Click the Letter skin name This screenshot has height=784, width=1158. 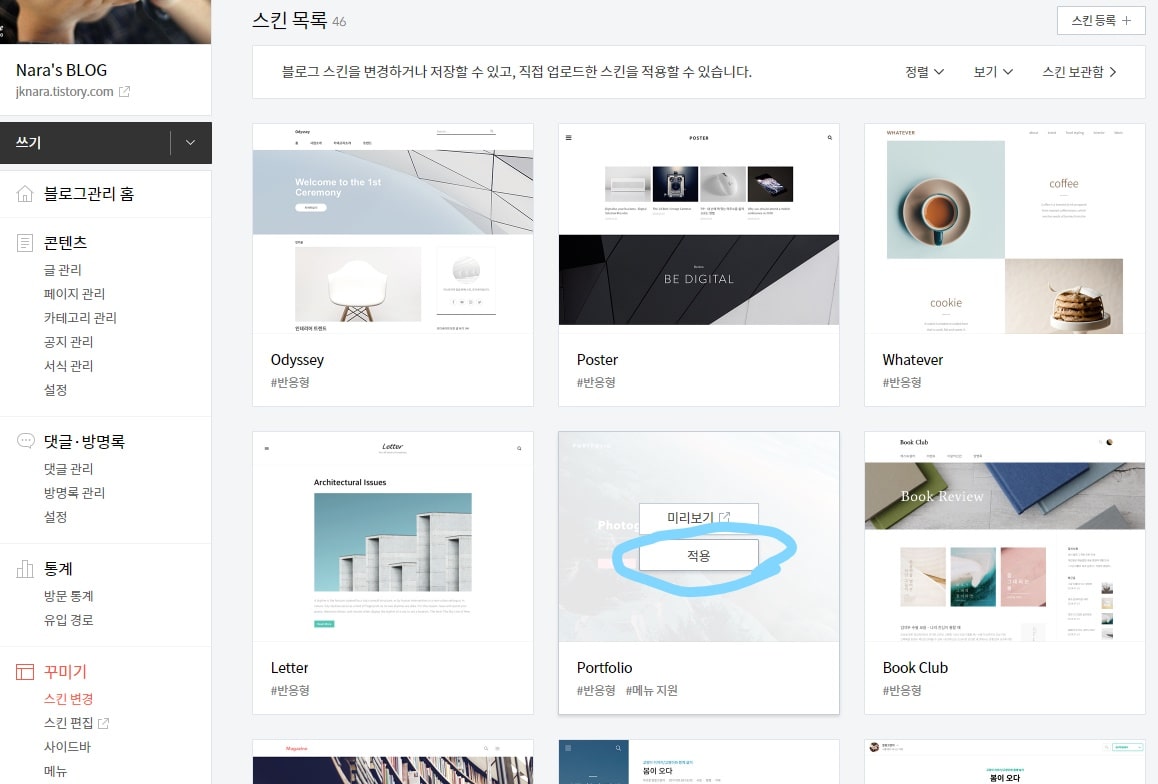(x=290, y=667)
